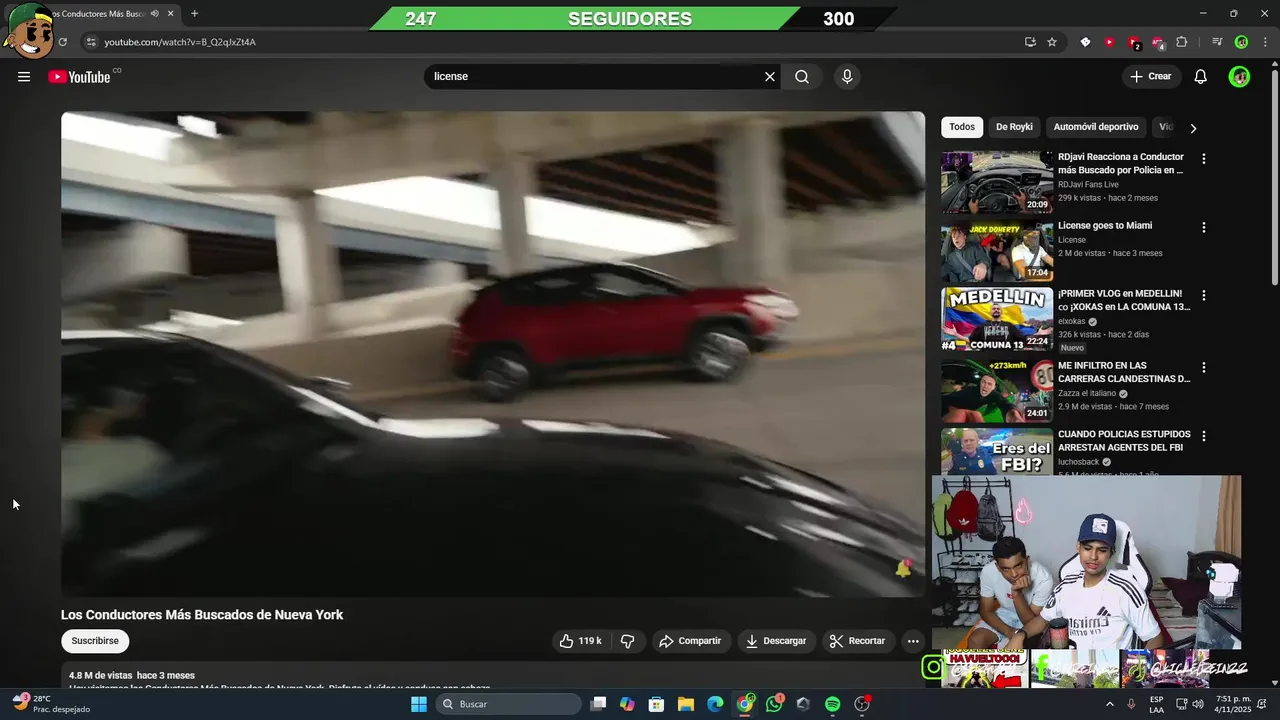Open options for CUANDO POLICIAS ESTUPIDOS video
The width and height of the screenshot is (1280, 720).
click(x=1204, y=436)
